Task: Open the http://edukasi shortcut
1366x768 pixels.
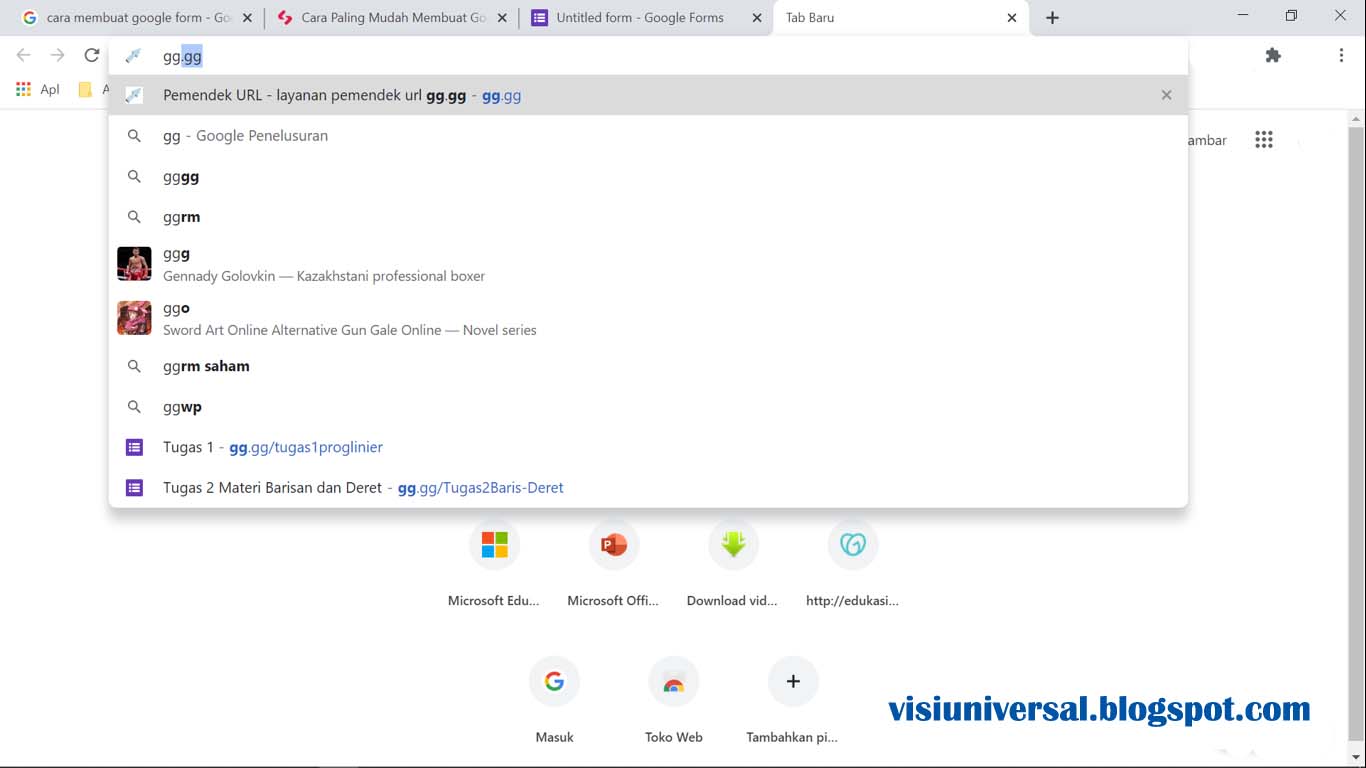Action: point(852,545)
